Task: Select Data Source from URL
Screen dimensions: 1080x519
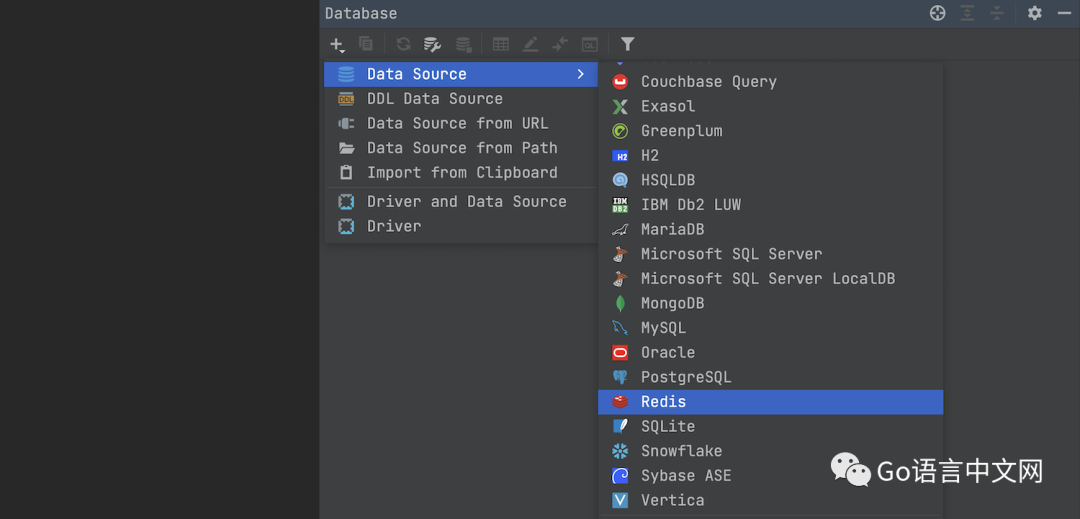Action: (x=457, y=123)
